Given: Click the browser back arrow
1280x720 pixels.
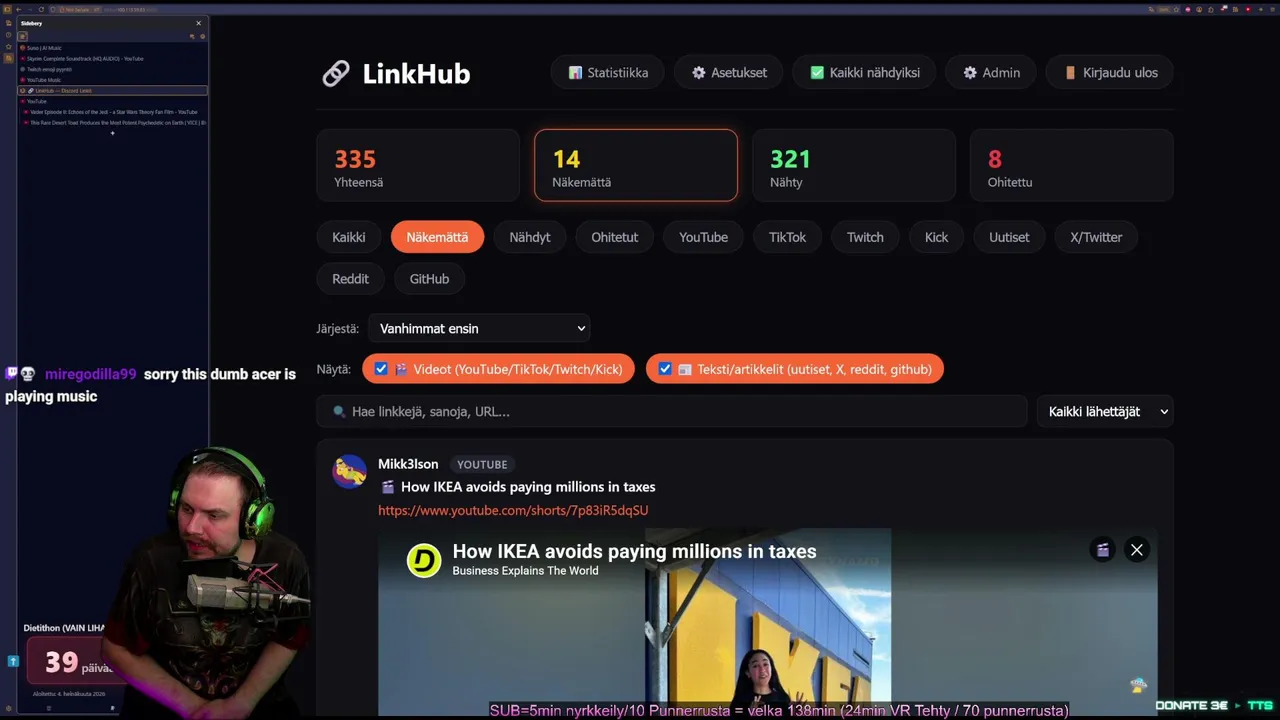Looking at the screenshot, I should [x=18, y=9].
